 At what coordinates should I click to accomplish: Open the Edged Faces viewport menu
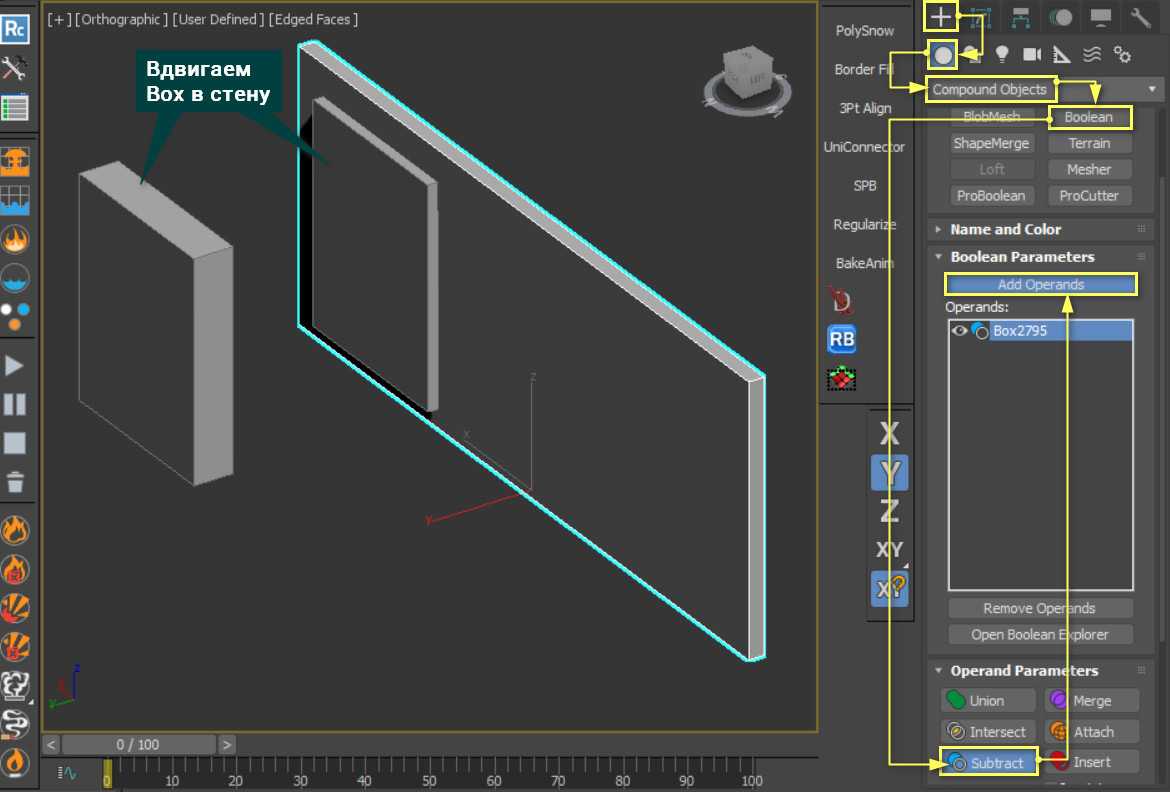pyautogui.click(x=314, y=19)
